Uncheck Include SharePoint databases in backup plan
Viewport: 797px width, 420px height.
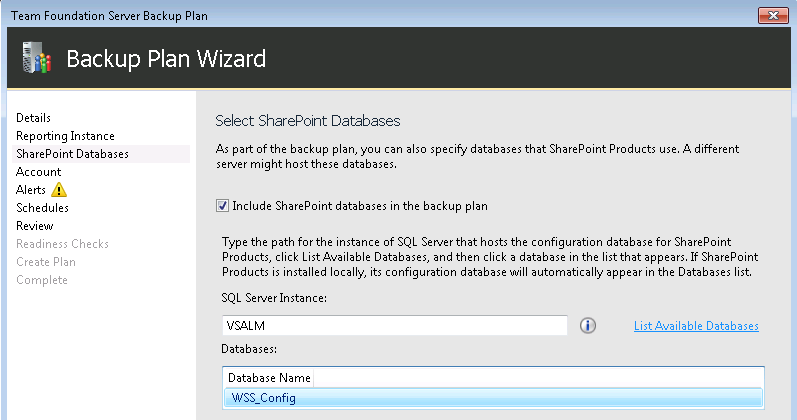222,206
